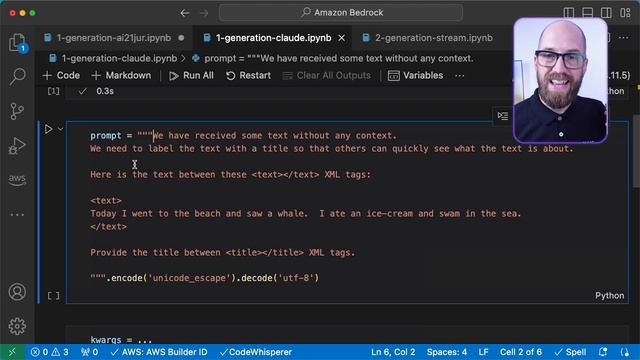Image resolution: width=640 pixels, height=360 pixels.
Task: Show additional views ellipsis in activity bar
Action: [17, 214]
